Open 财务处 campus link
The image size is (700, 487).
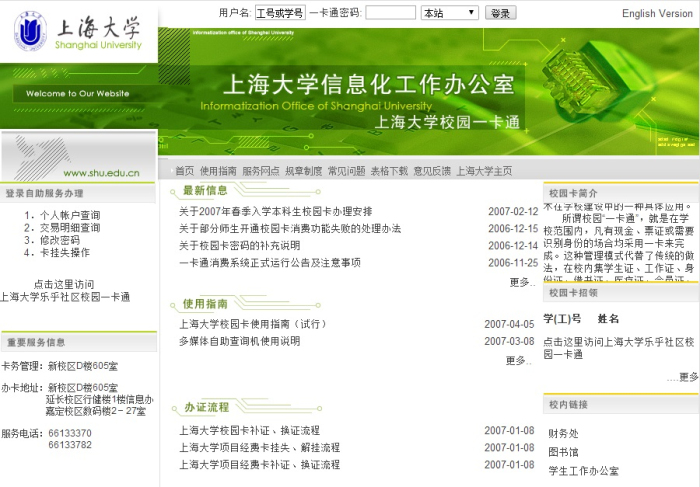pyautogui.click(x=563, y=433)
